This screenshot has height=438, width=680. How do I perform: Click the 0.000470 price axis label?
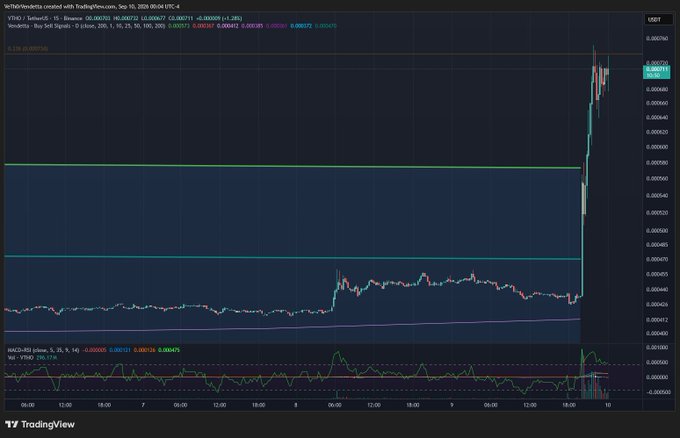657,259
